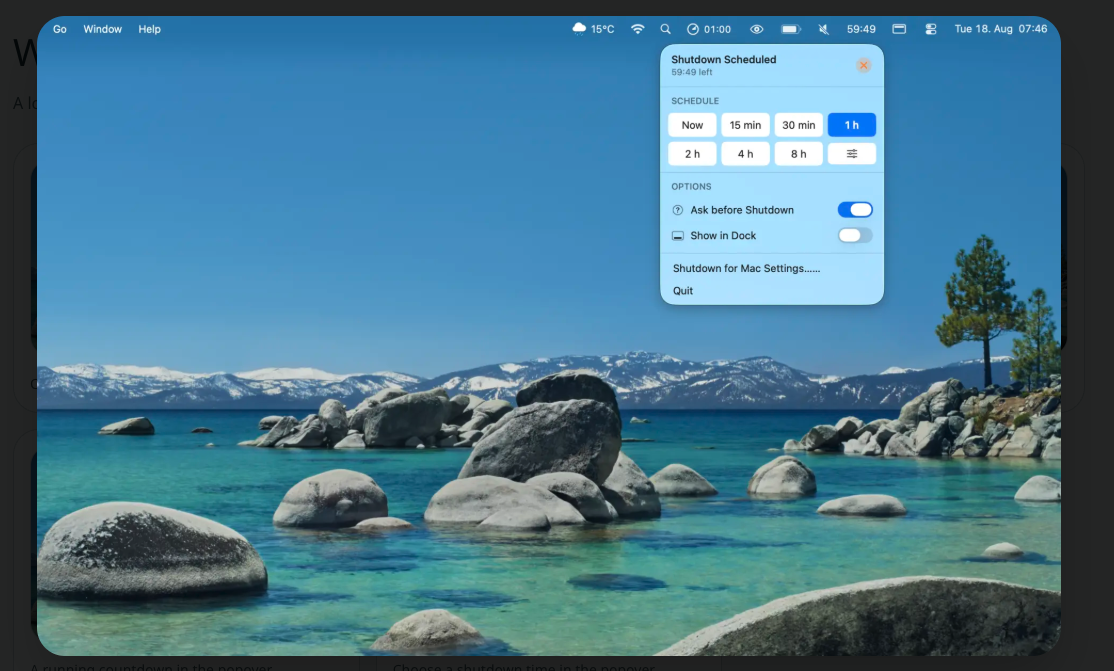Viewport: 1114px width, 671px height.
Task: Click the muted speaker icon
Action: pos(823,29)
